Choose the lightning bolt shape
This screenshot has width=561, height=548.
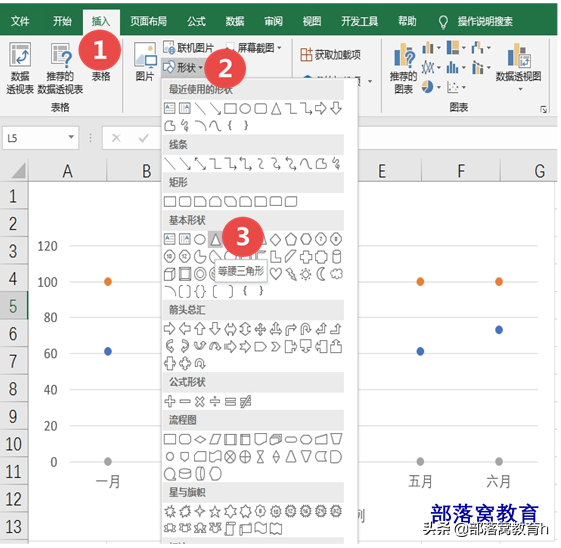pos(291,274)
